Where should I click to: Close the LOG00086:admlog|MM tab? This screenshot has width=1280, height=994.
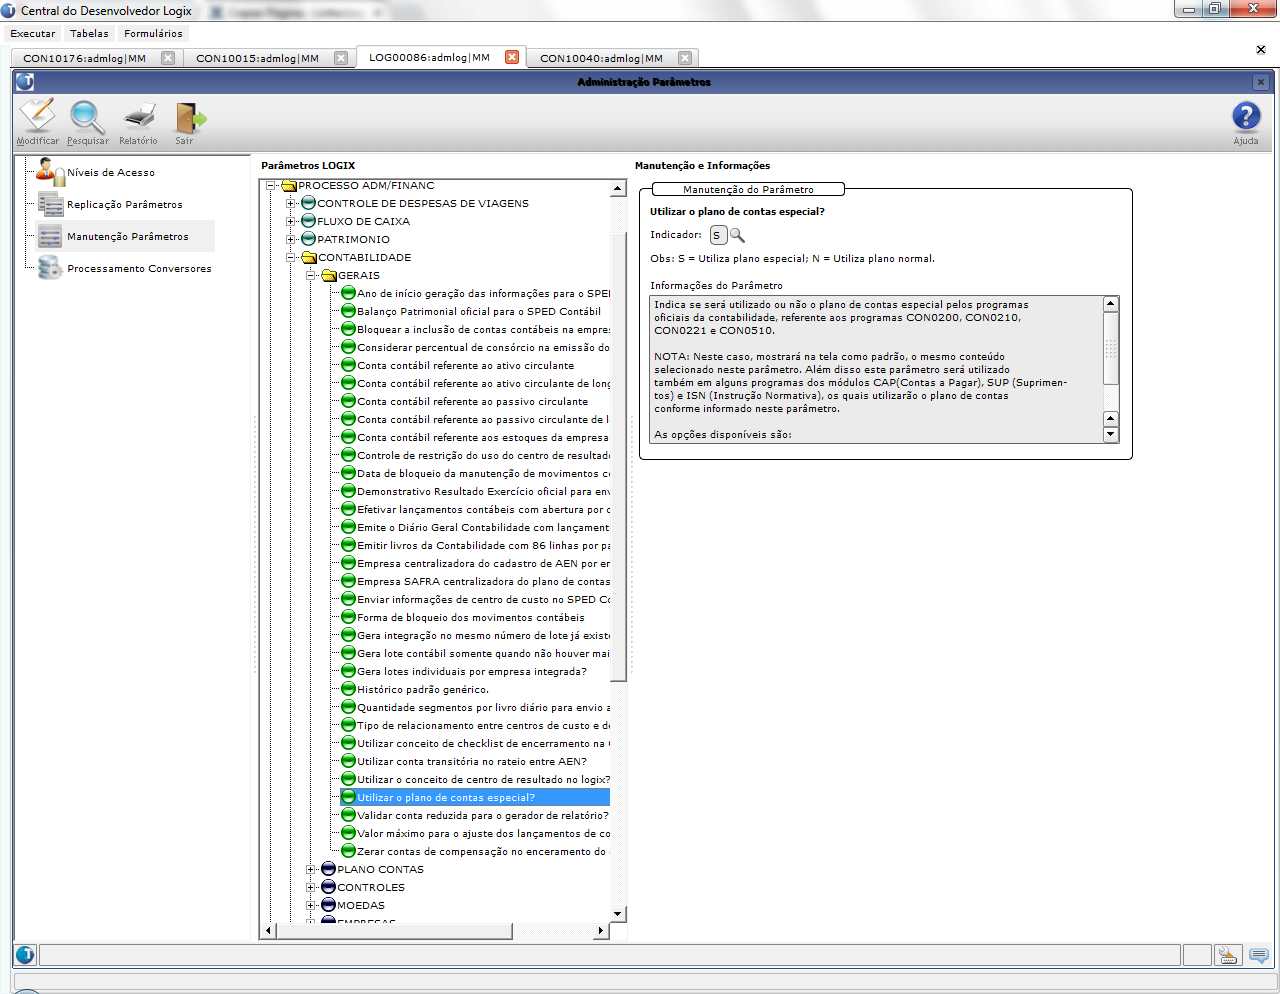512,57
